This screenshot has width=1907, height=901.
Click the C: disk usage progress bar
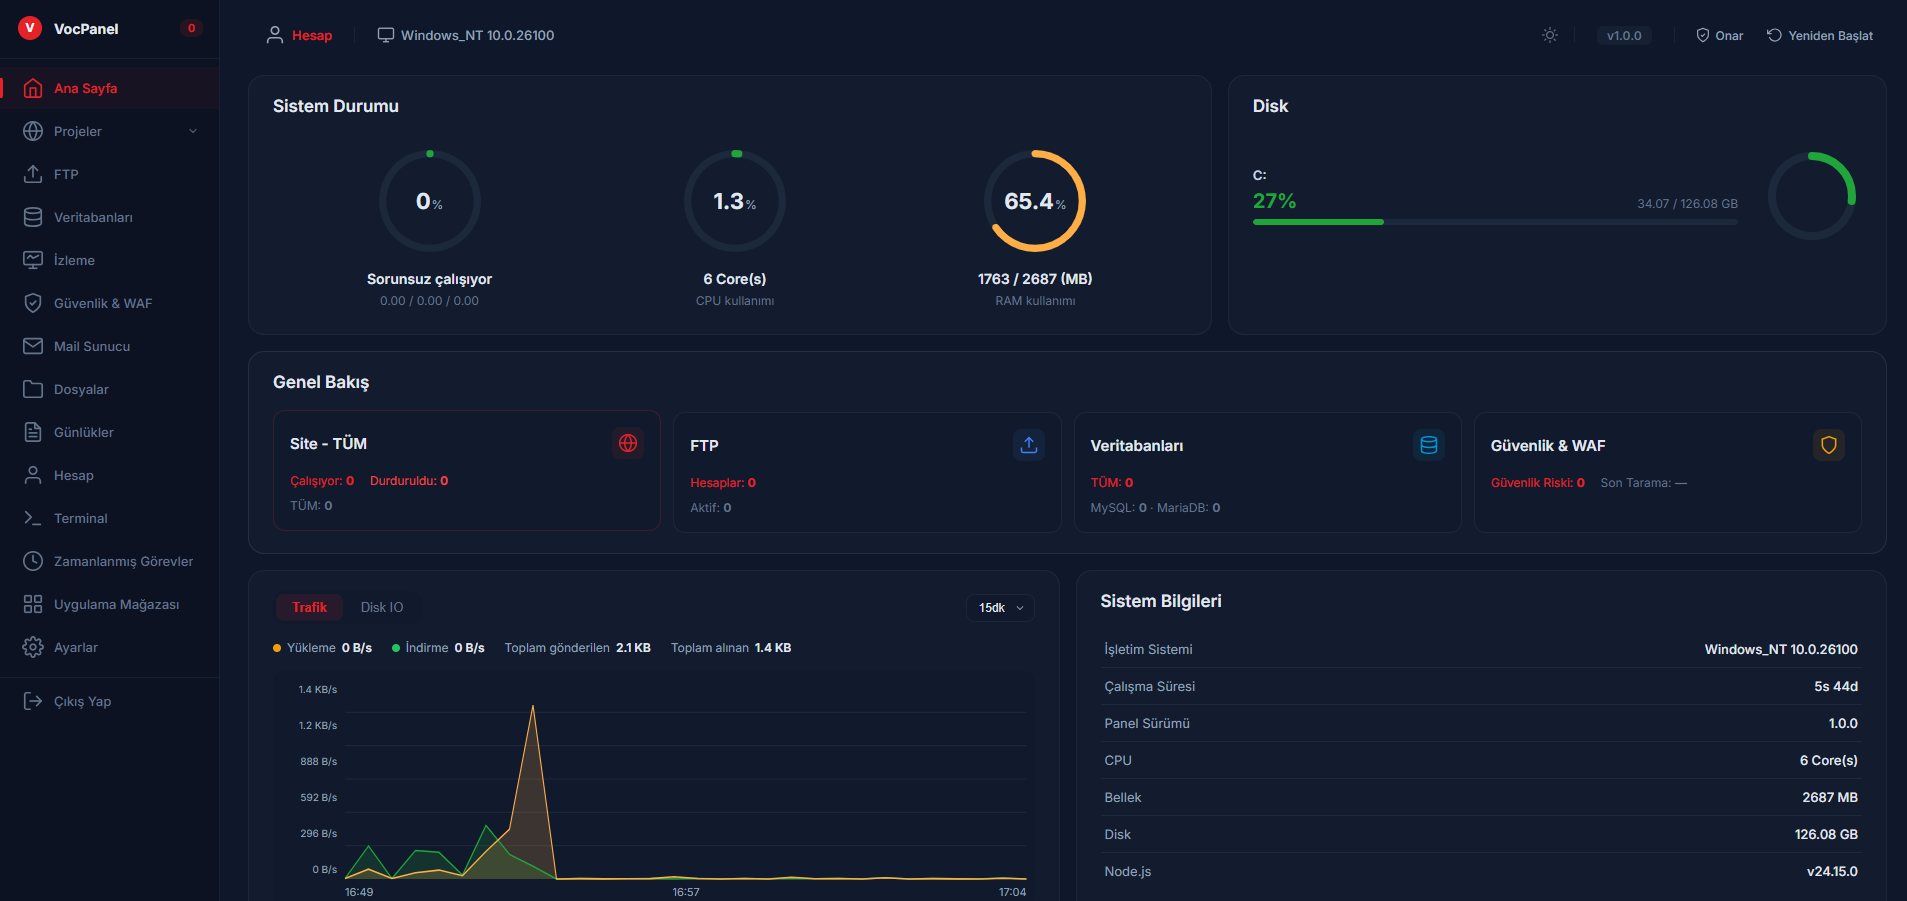click(1494, 222)
